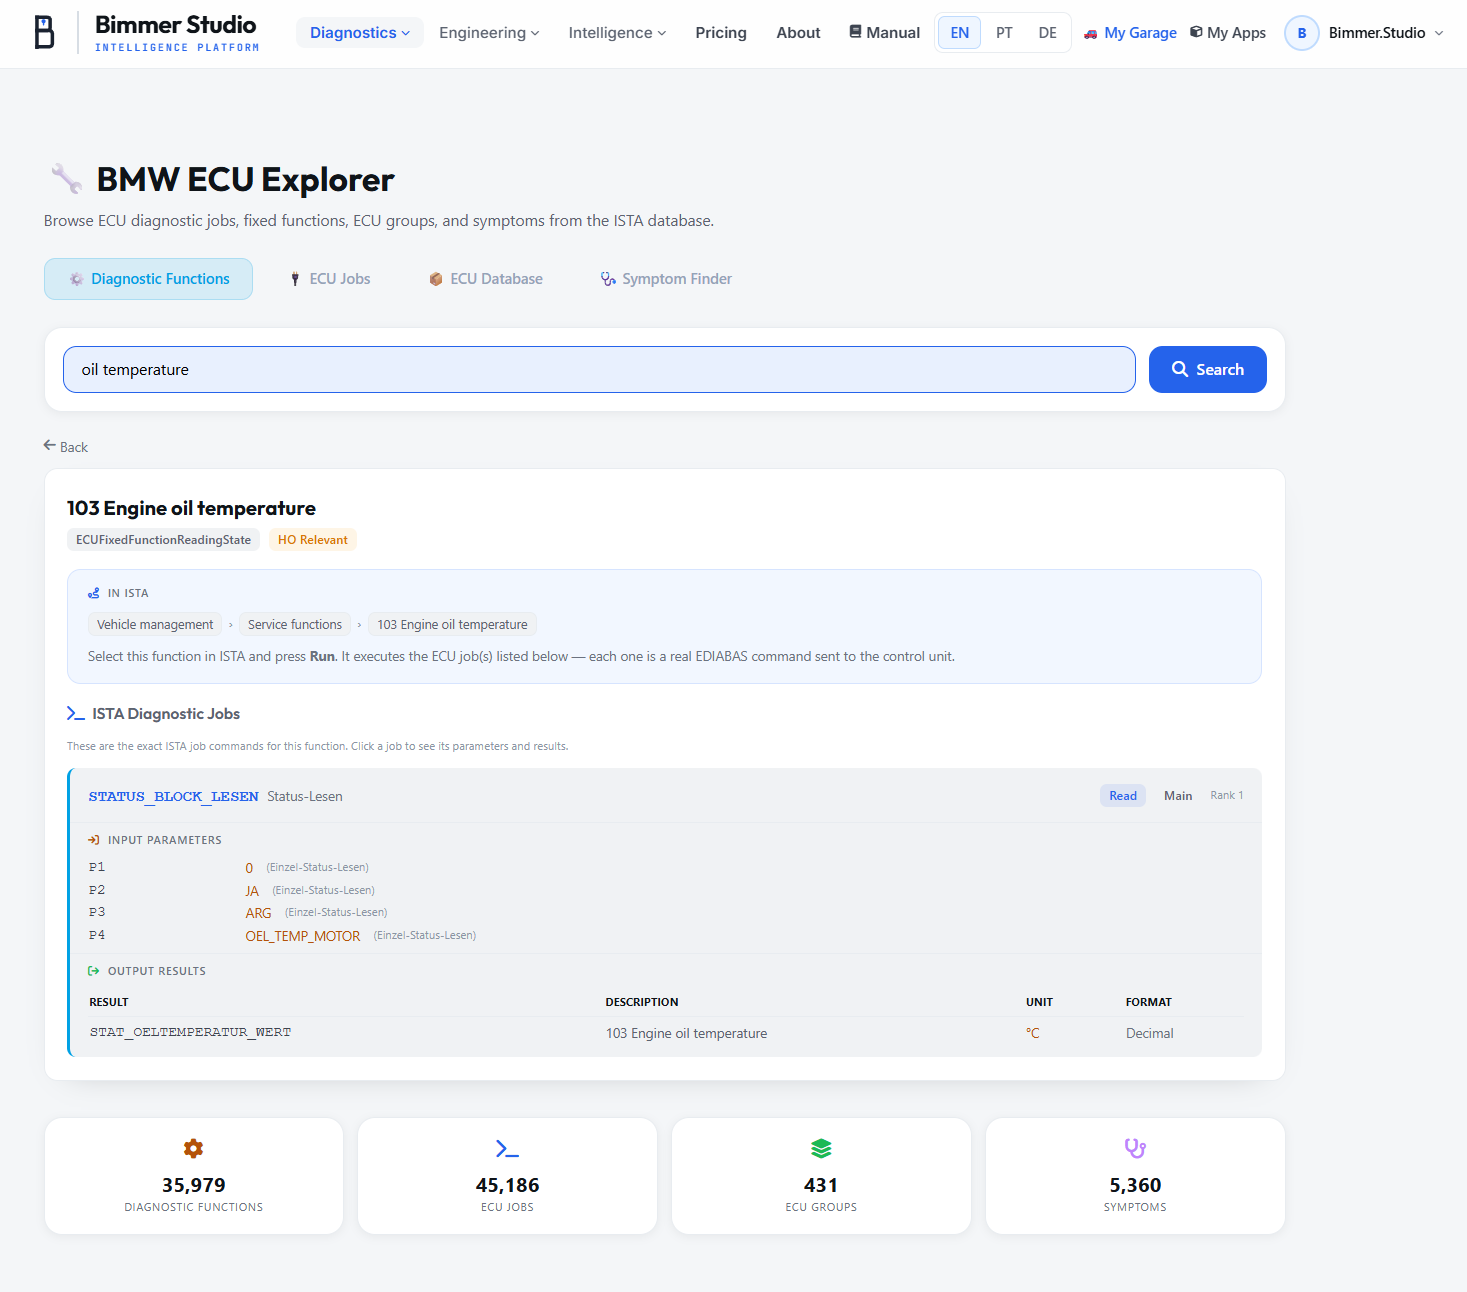Click the blue Search button
Screen dimensions: 1467x1292
1208,369
